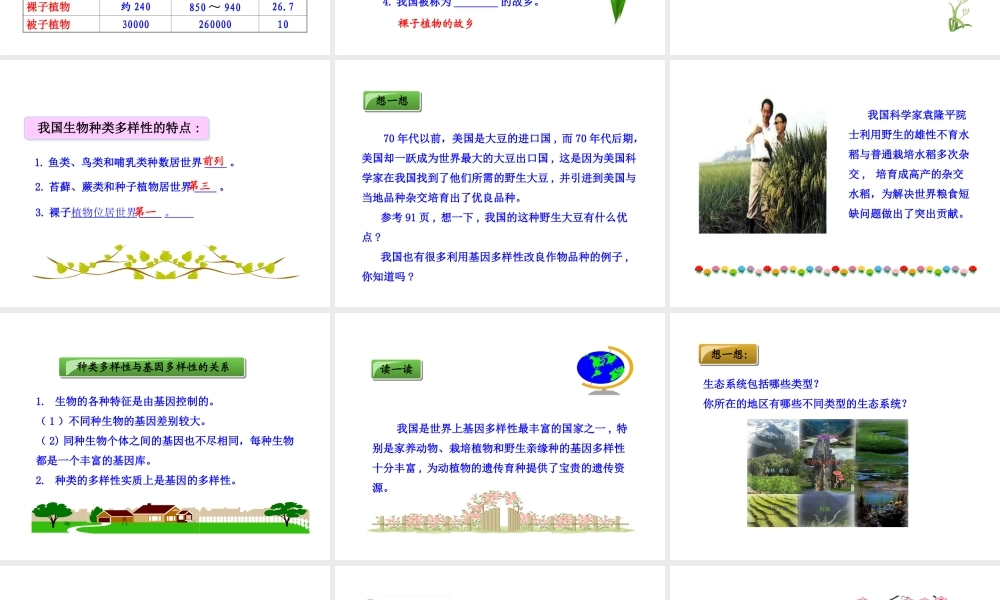
Task: Click the colorful flower row border
Action: 835,271
